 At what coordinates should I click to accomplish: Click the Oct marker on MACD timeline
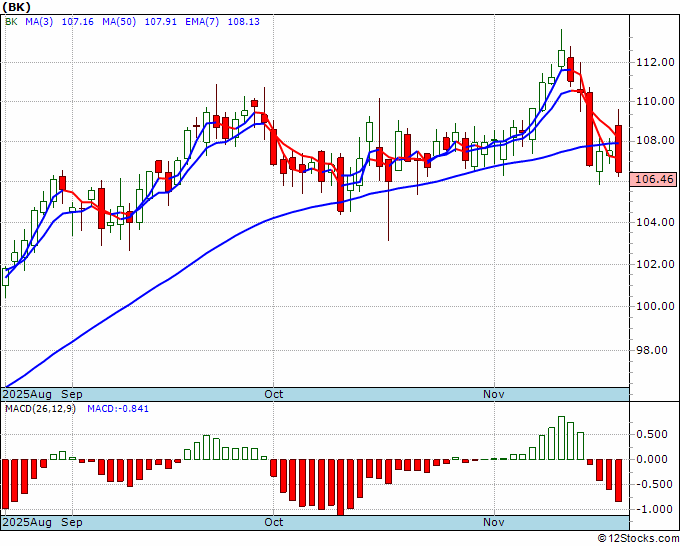click(274, 522)
